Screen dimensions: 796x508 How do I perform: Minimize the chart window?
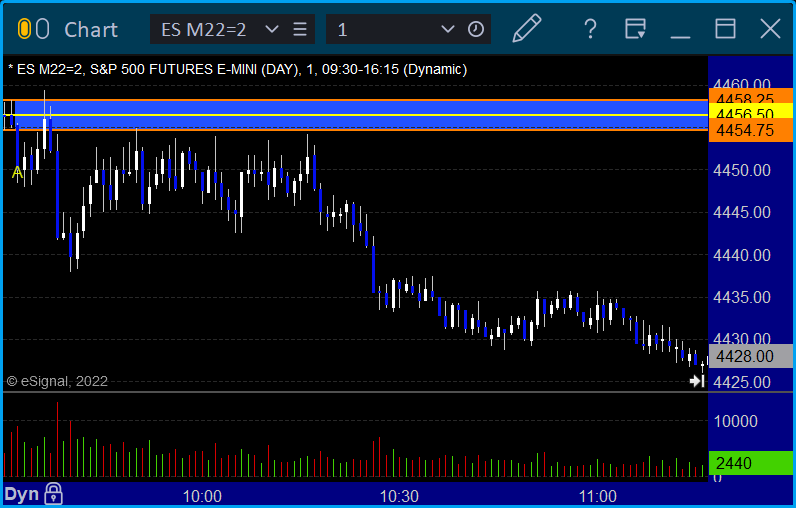pyautogui.click(x=680, y=36)
